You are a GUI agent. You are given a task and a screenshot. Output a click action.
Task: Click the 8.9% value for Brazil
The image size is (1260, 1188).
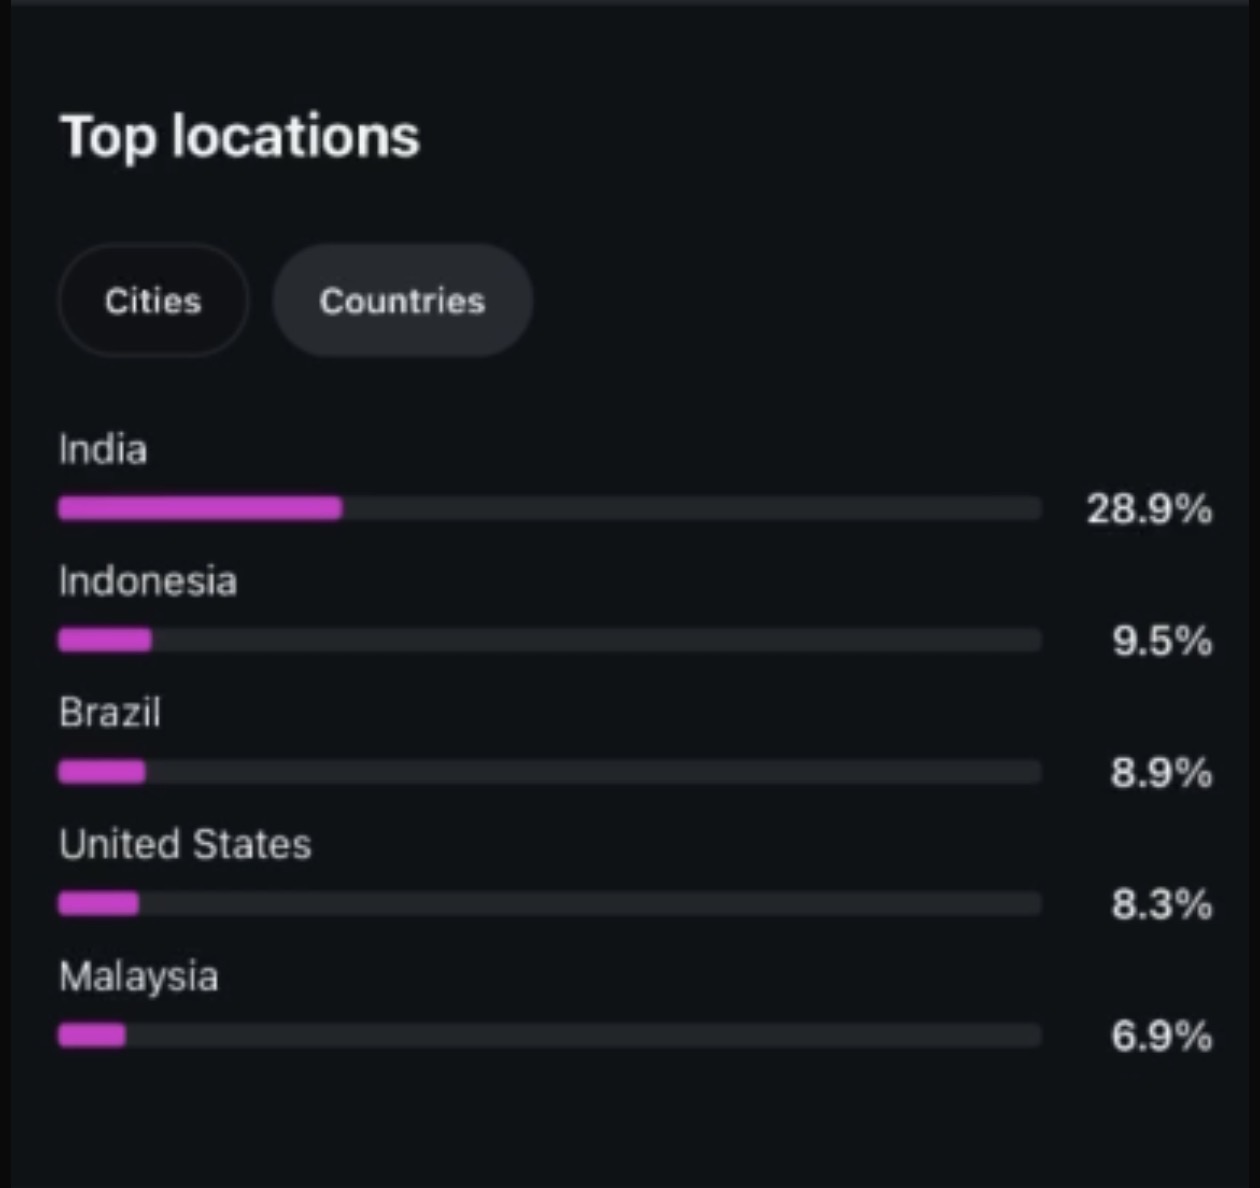pyautogui.click(x=1162, y=773)
